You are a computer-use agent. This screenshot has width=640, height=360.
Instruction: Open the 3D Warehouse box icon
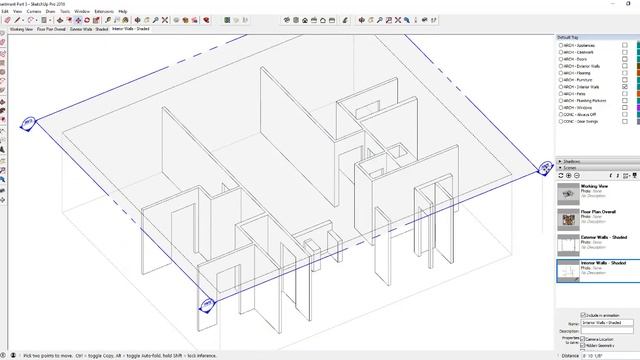185,20
